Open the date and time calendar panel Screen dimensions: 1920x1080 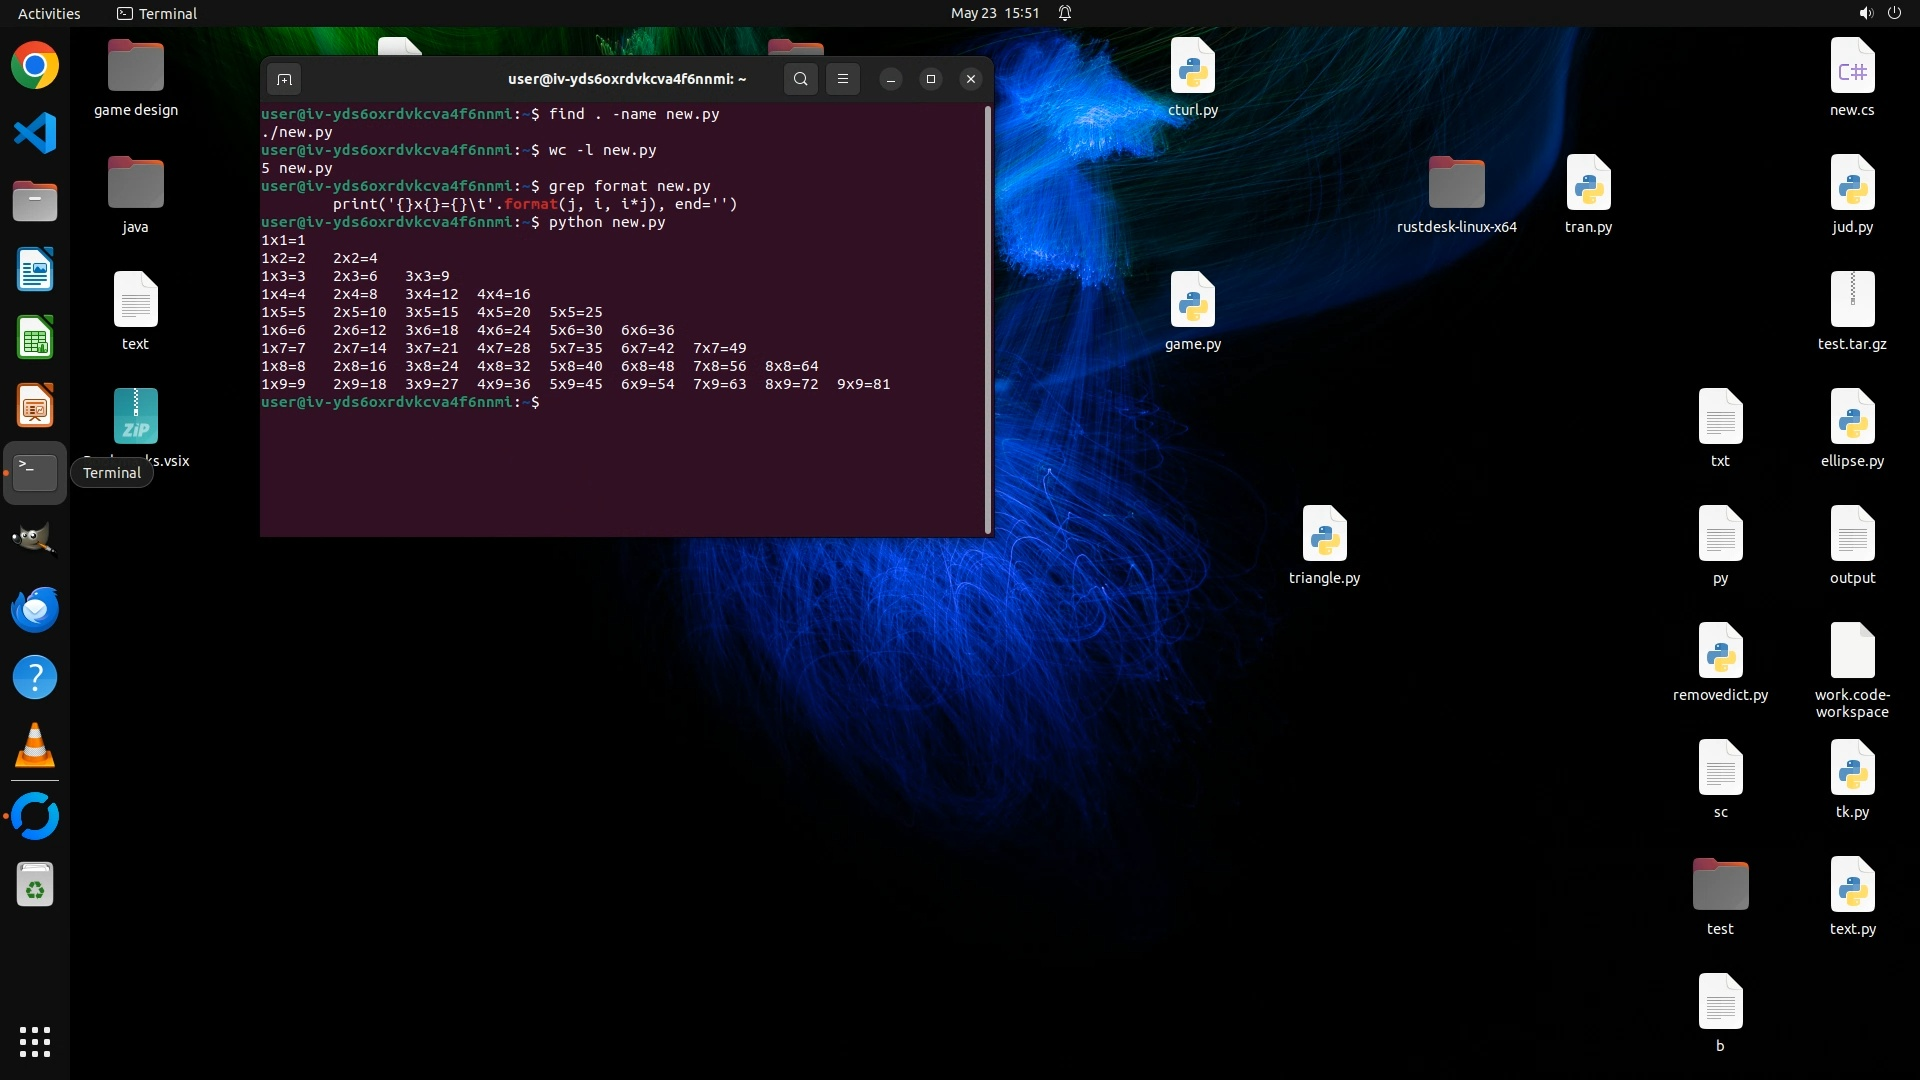994,13
